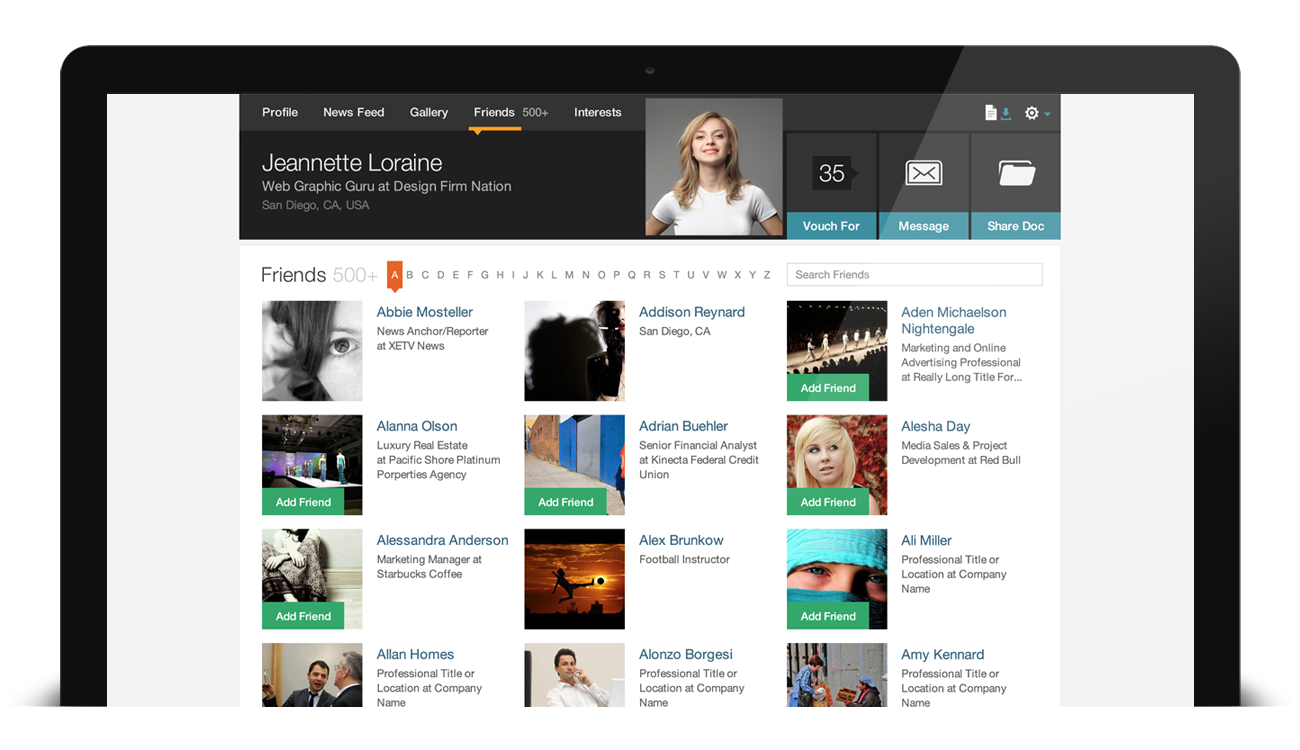Open Abbie Mosteller's profile link

click(425, 312)
